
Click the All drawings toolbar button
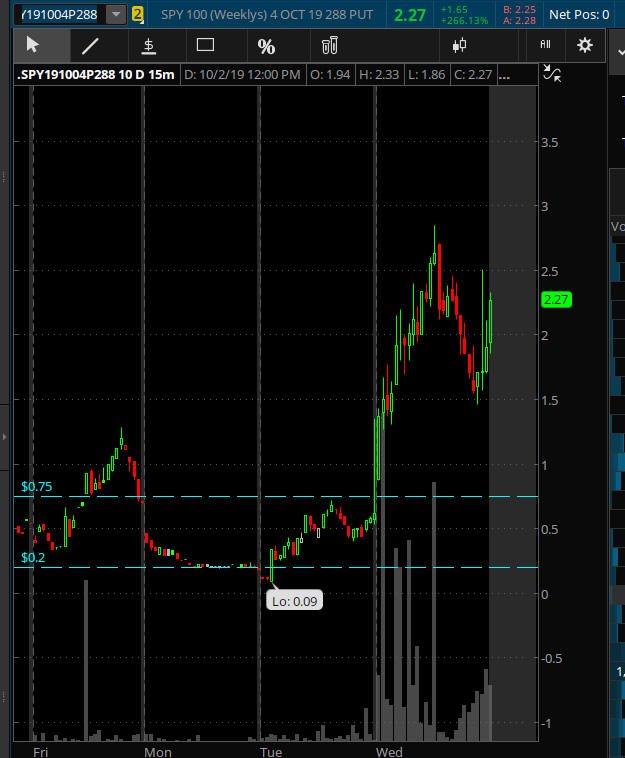pos(545,44)
